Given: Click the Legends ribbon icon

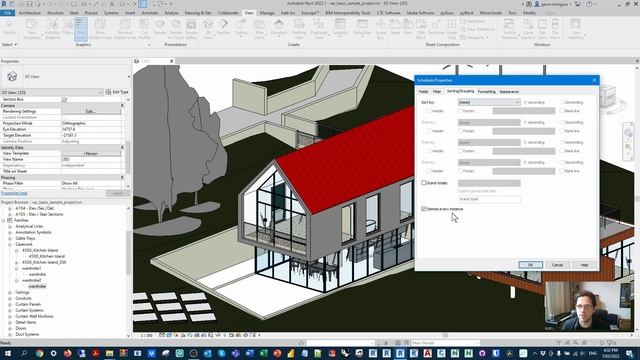Looking at the screenshot, I should pos(340,28).
